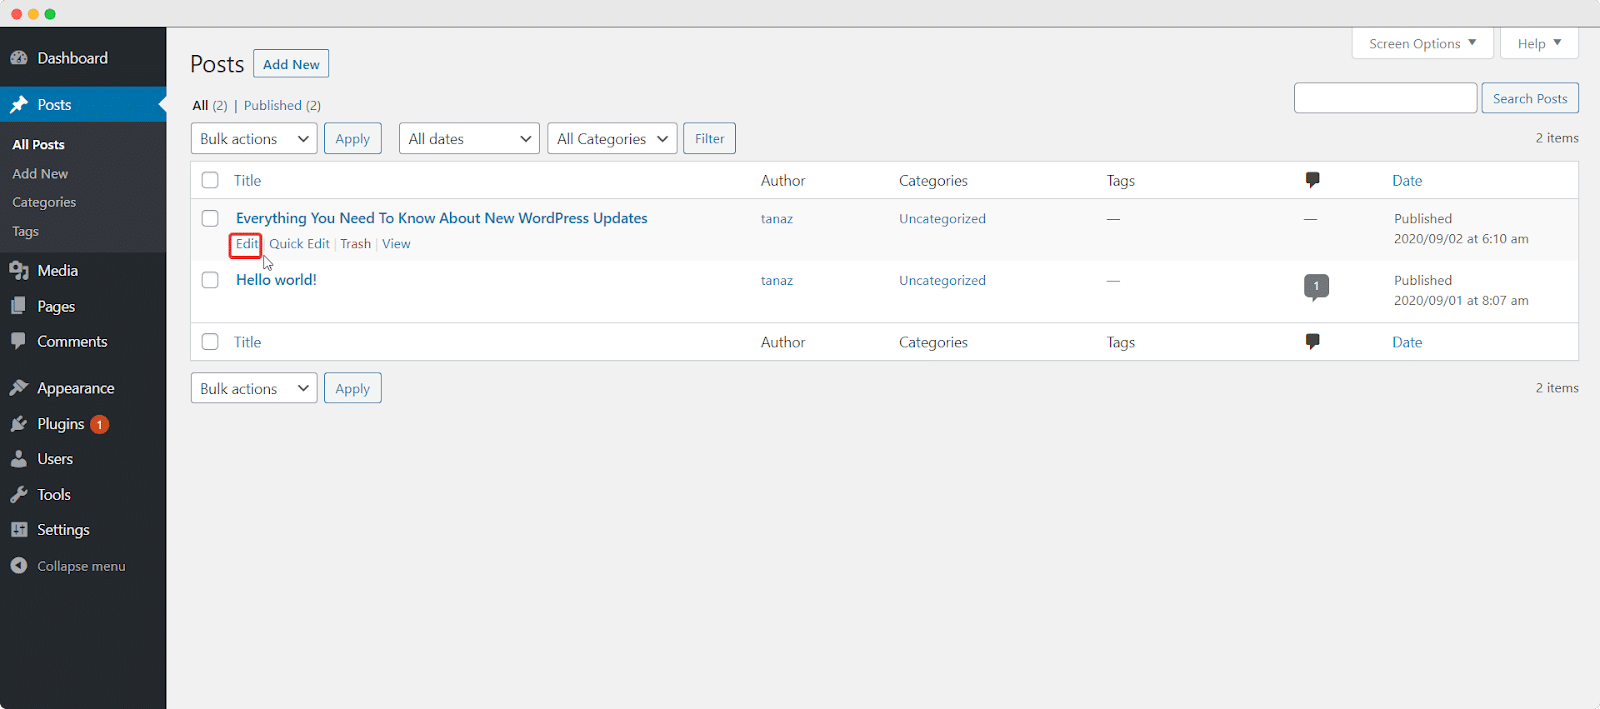The width and height of the screenshot is (1600, 709).
Task: Click the top Apply button
Action: click(352, 139)
